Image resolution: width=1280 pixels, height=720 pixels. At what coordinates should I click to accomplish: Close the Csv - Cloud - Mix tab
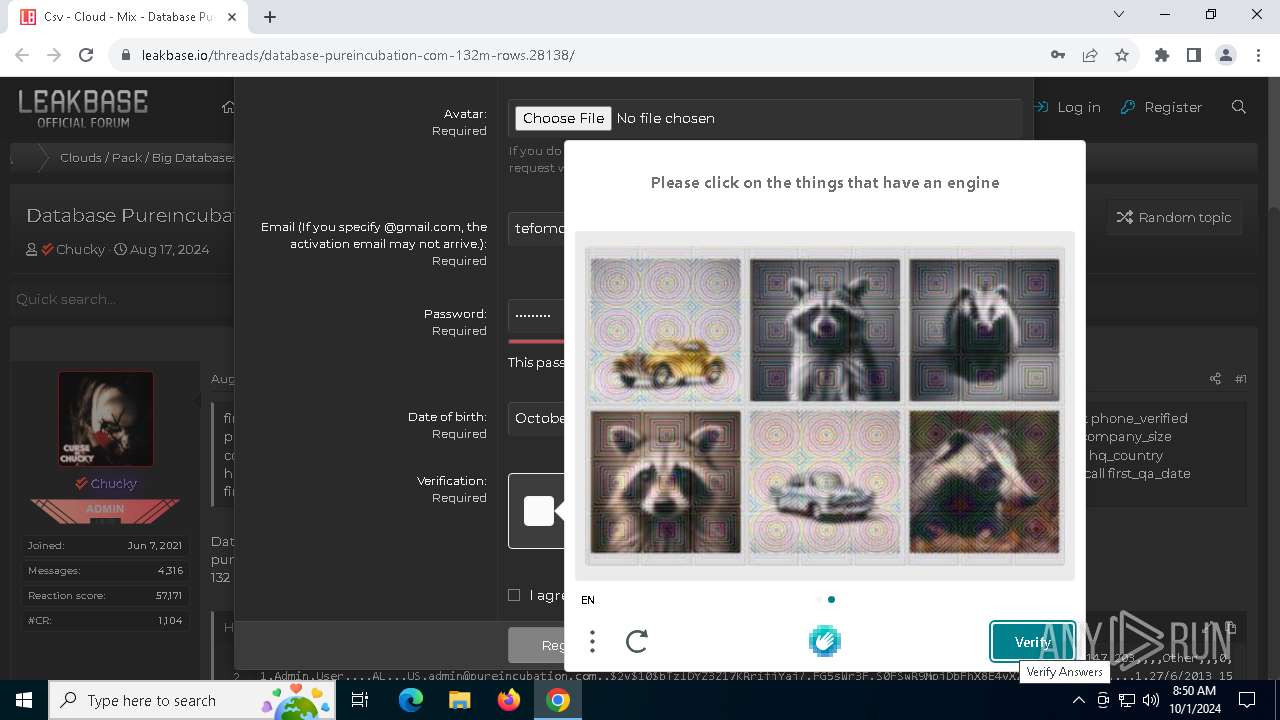(234, 17)
